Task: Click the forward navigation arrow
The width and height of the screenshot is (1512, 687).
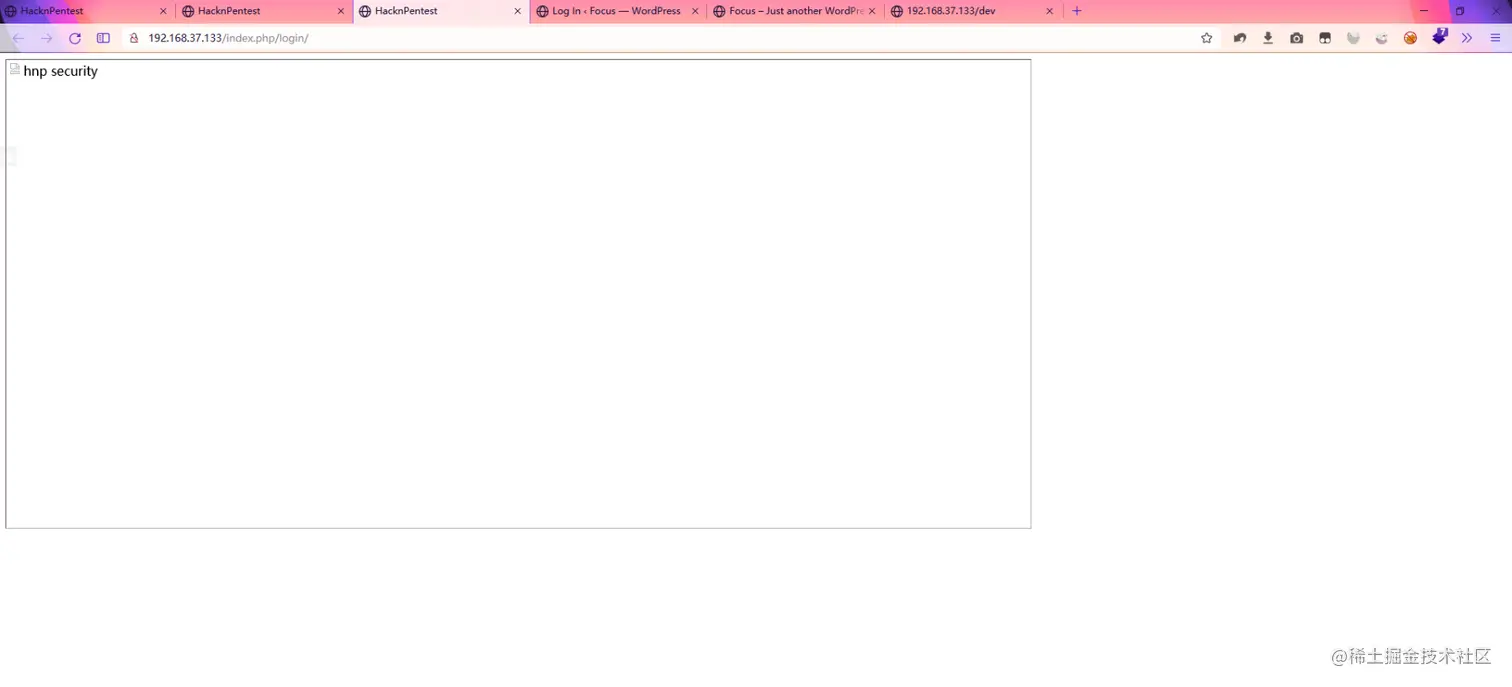Action: 46,38
